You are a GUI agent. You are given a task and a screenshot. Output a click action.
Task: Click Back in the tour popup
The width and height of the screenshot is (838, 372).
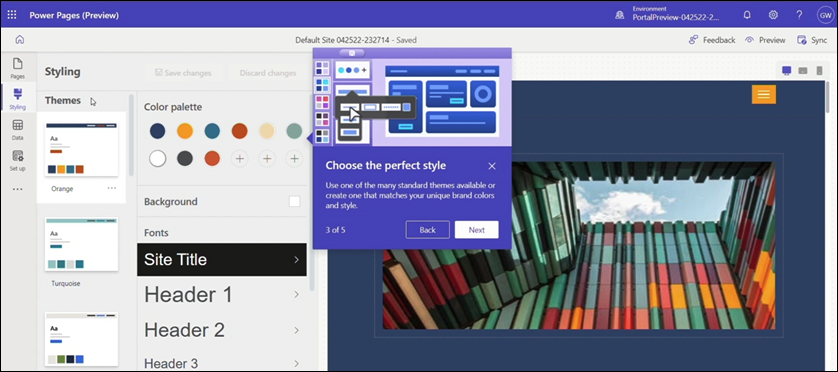tap(428, 230)
